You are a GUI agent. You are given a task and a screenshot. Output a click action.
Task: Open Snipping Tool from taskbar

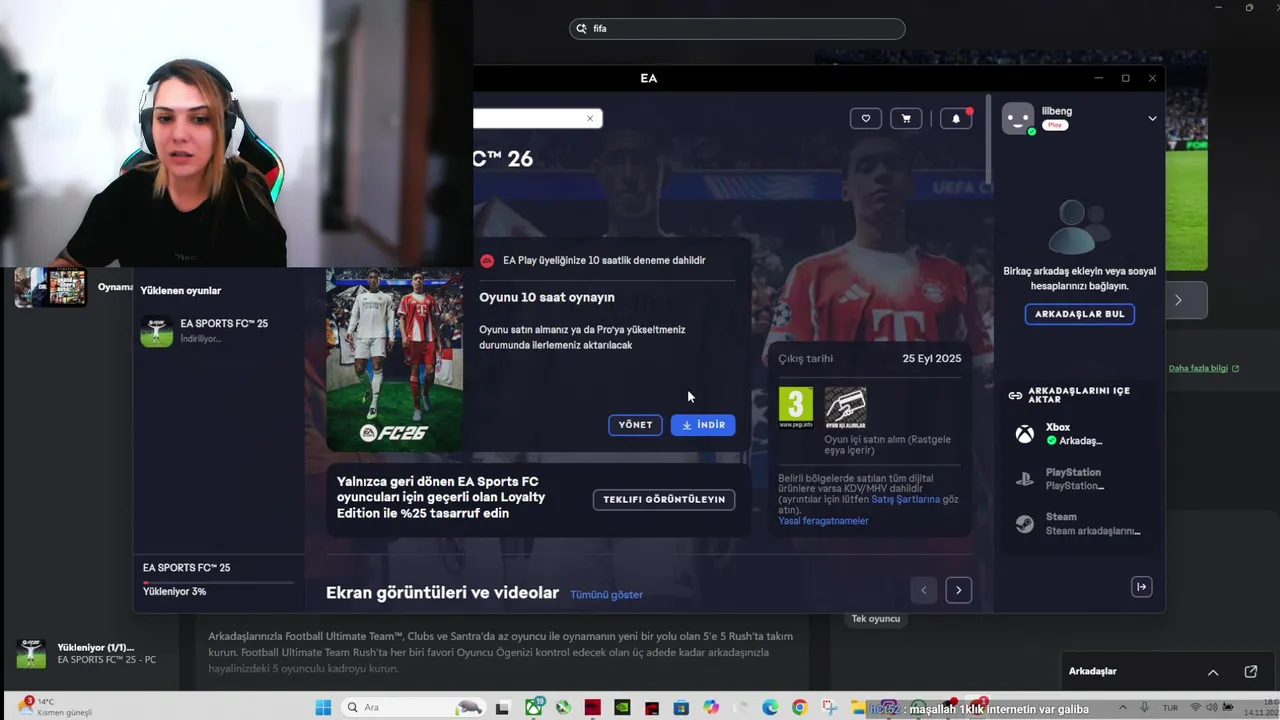[x=829, y=707]
